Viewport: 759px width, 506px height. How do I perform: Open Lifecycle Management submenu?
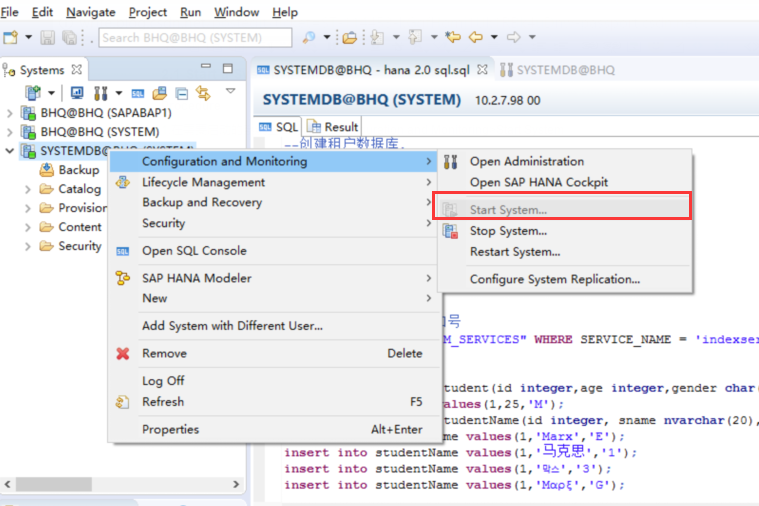[x=273, y=182]
